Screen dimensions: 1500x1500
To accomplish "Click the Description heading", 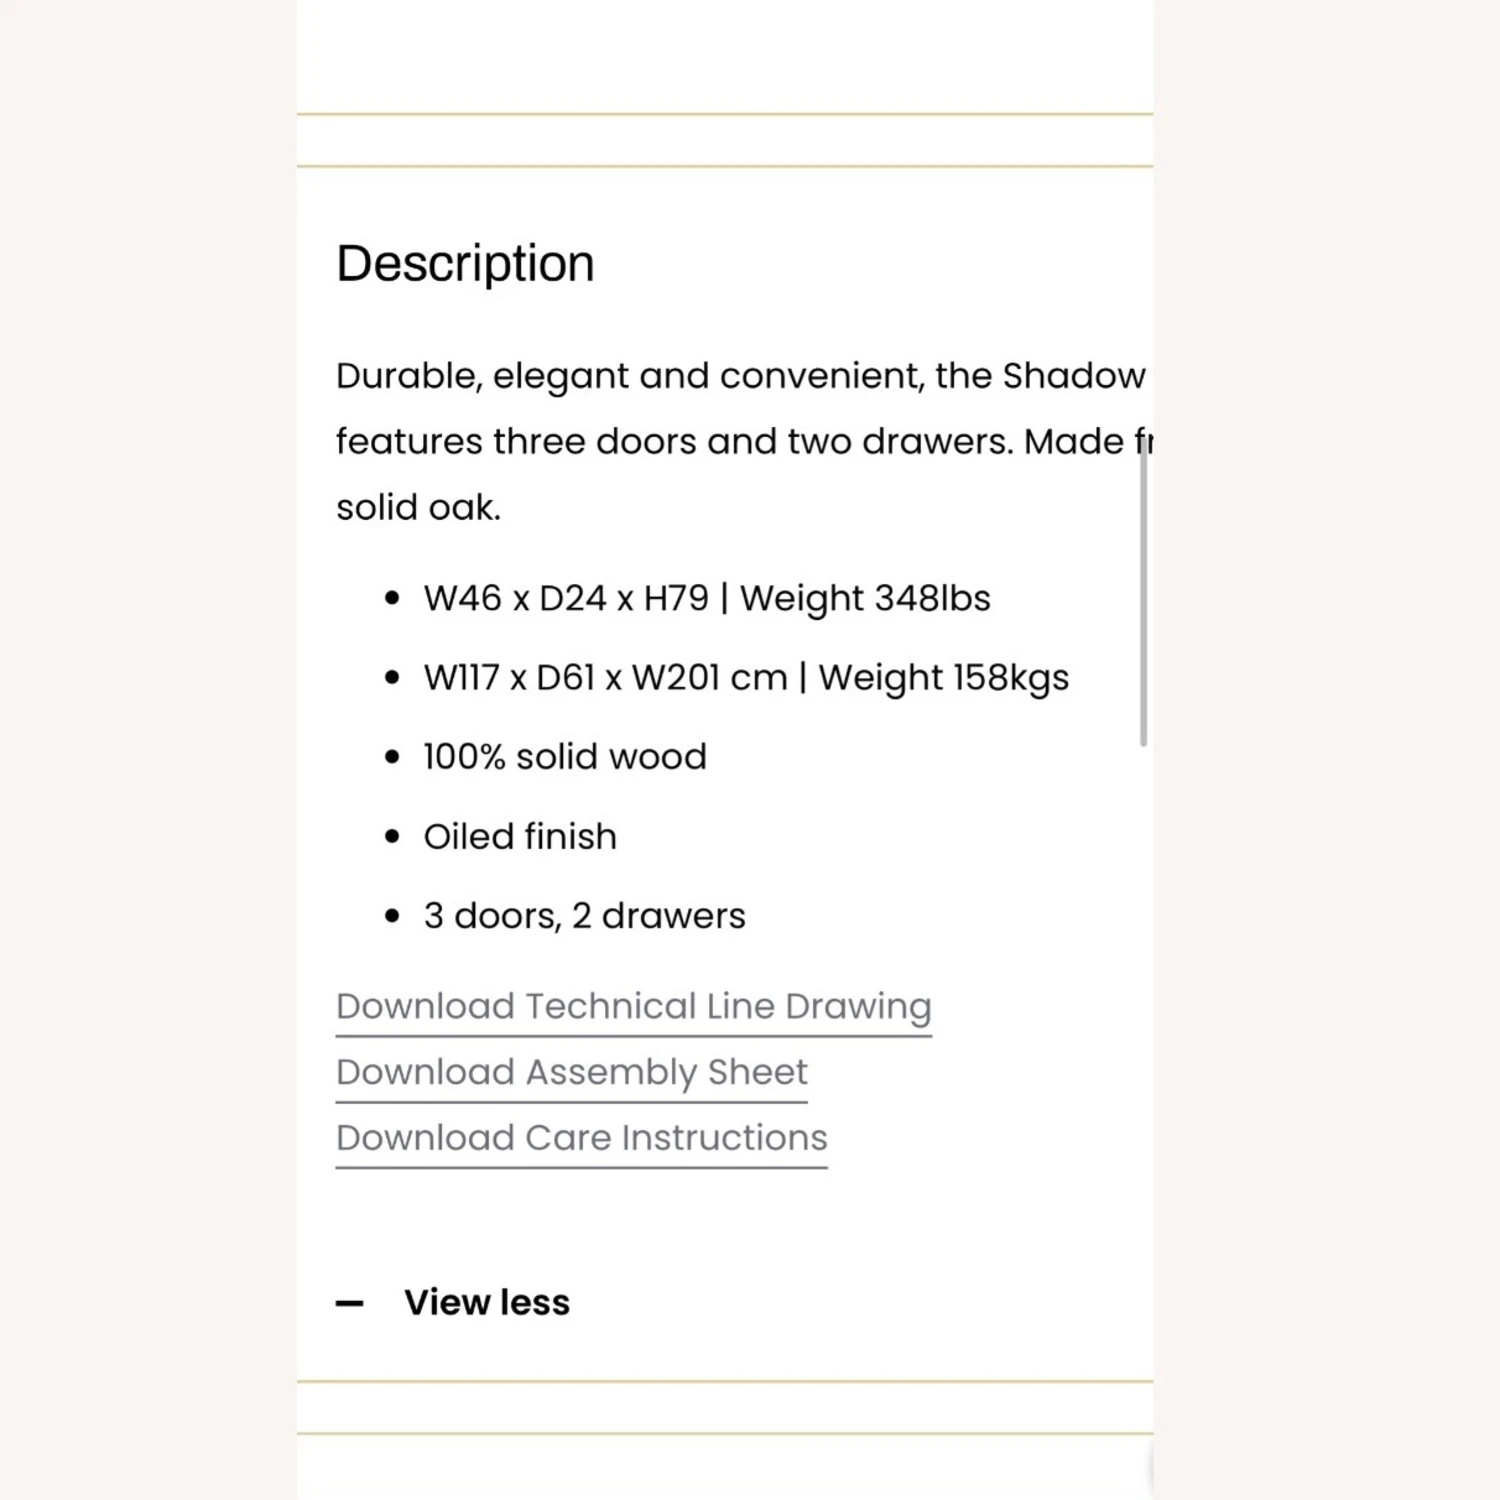I will [465, 264].
